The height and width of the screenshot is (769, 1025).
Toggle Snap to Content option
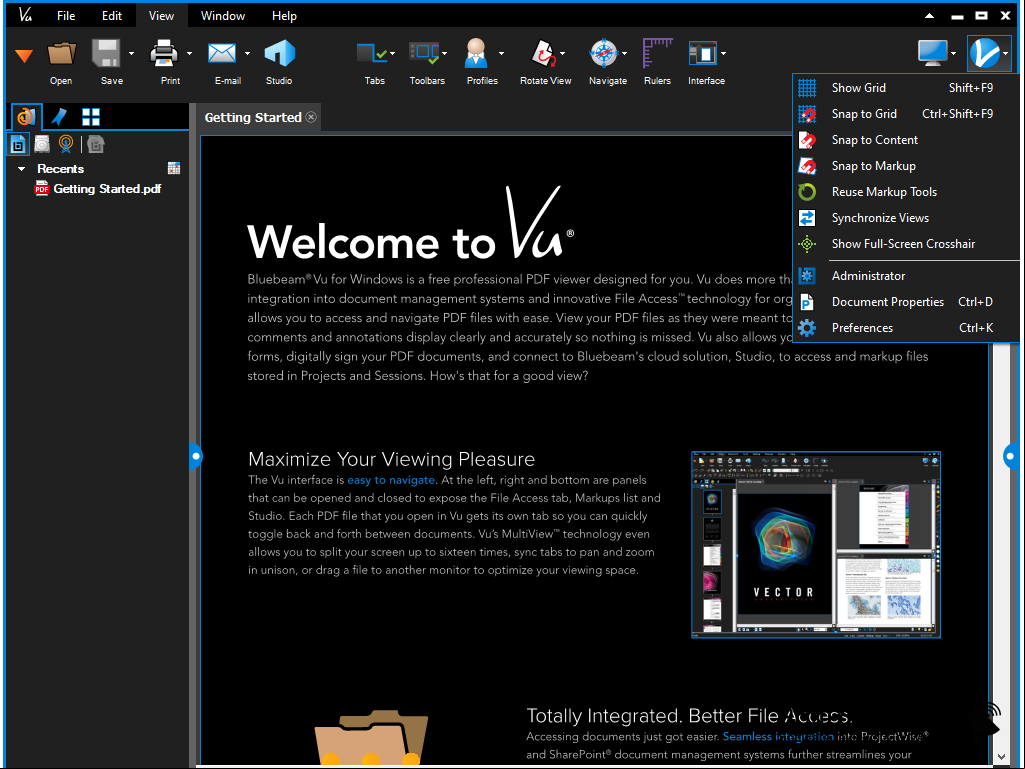tap(906, 140)
